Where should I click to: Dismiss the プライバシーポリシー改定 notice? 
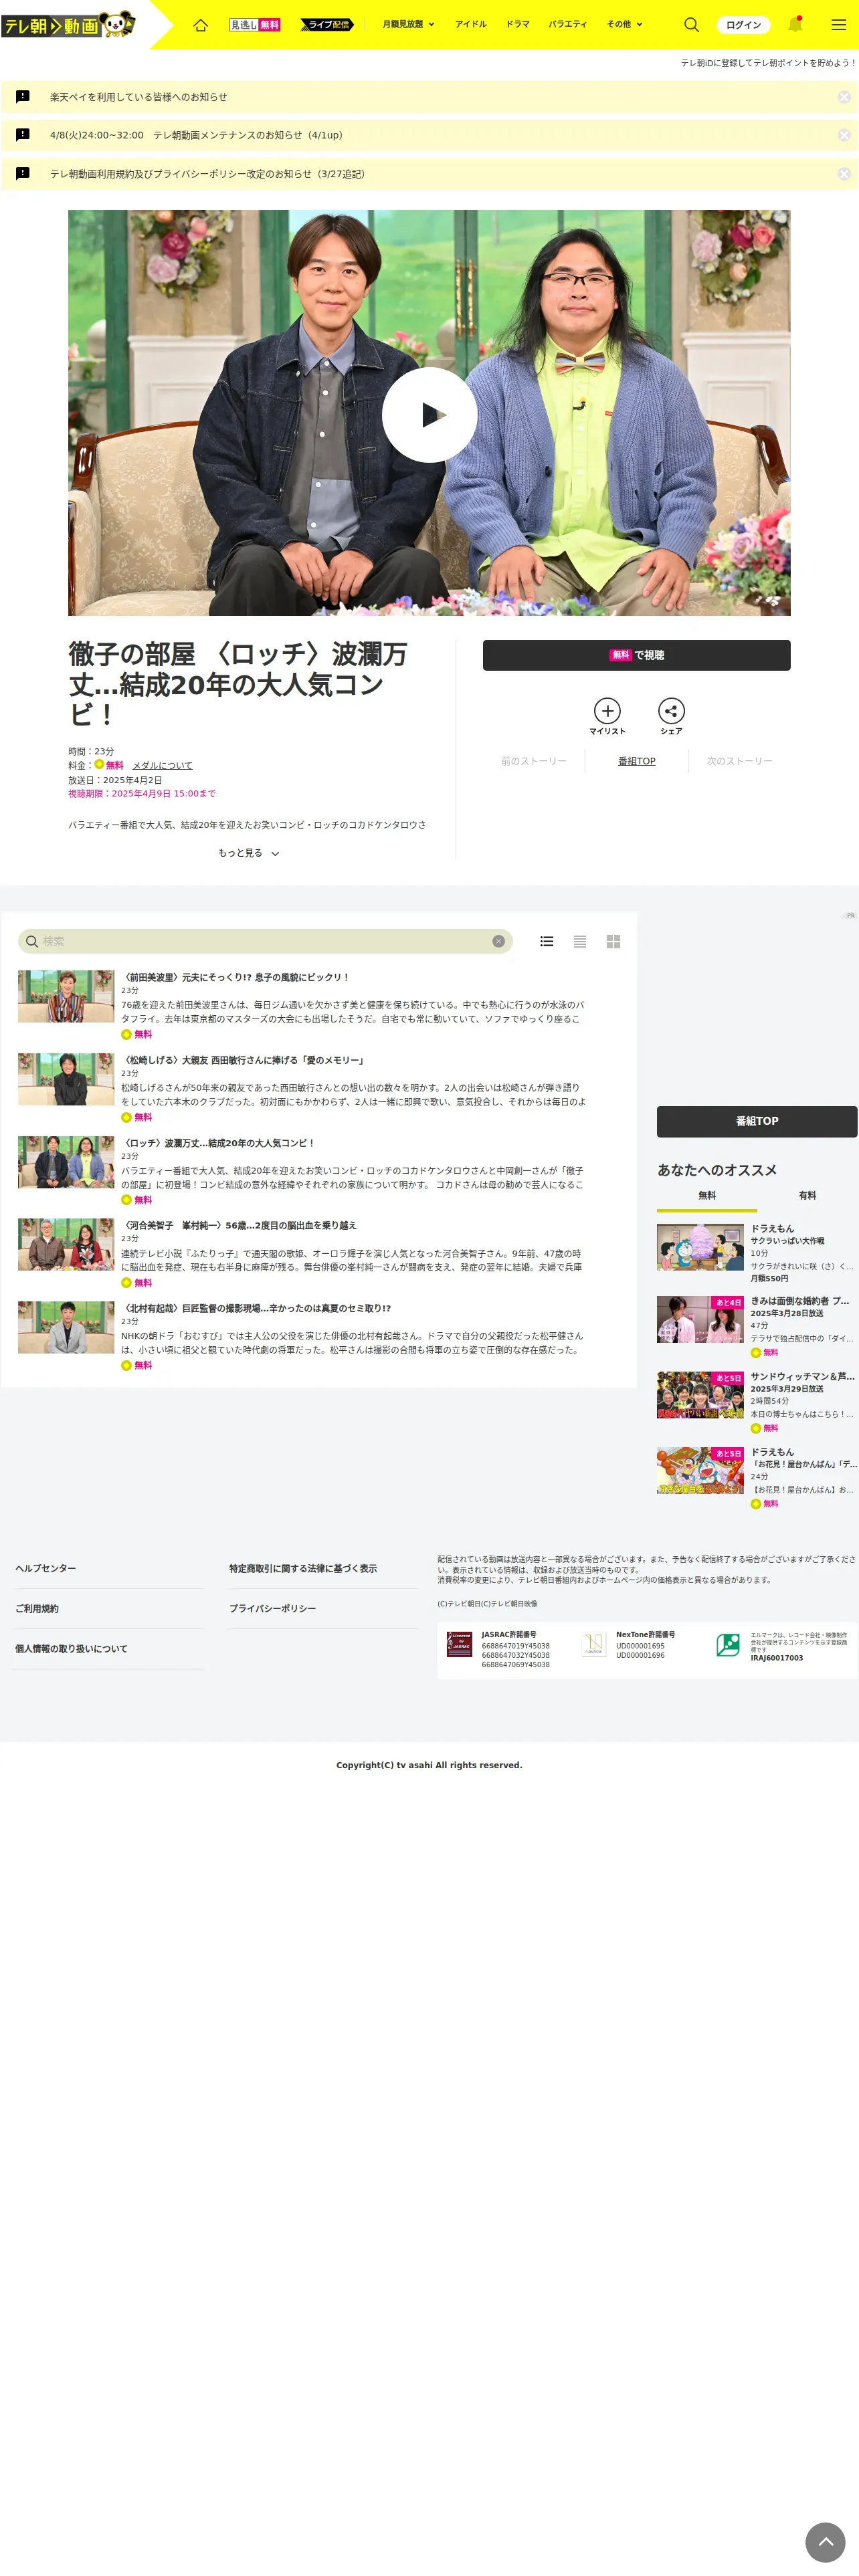tap(843, 173)
